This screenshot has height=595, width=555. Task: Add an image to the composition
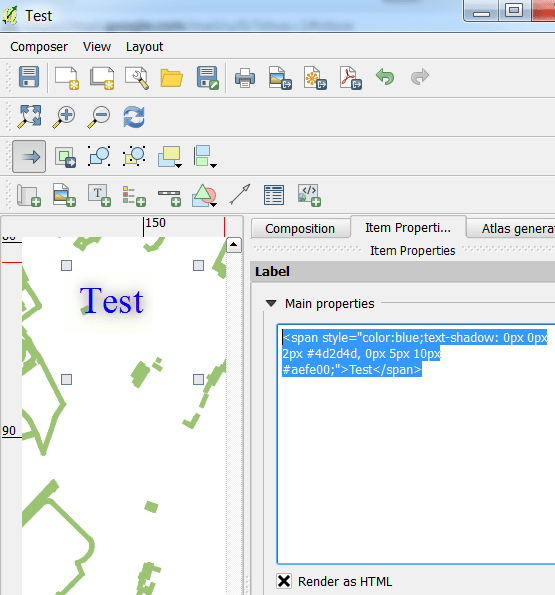(64, 195)
